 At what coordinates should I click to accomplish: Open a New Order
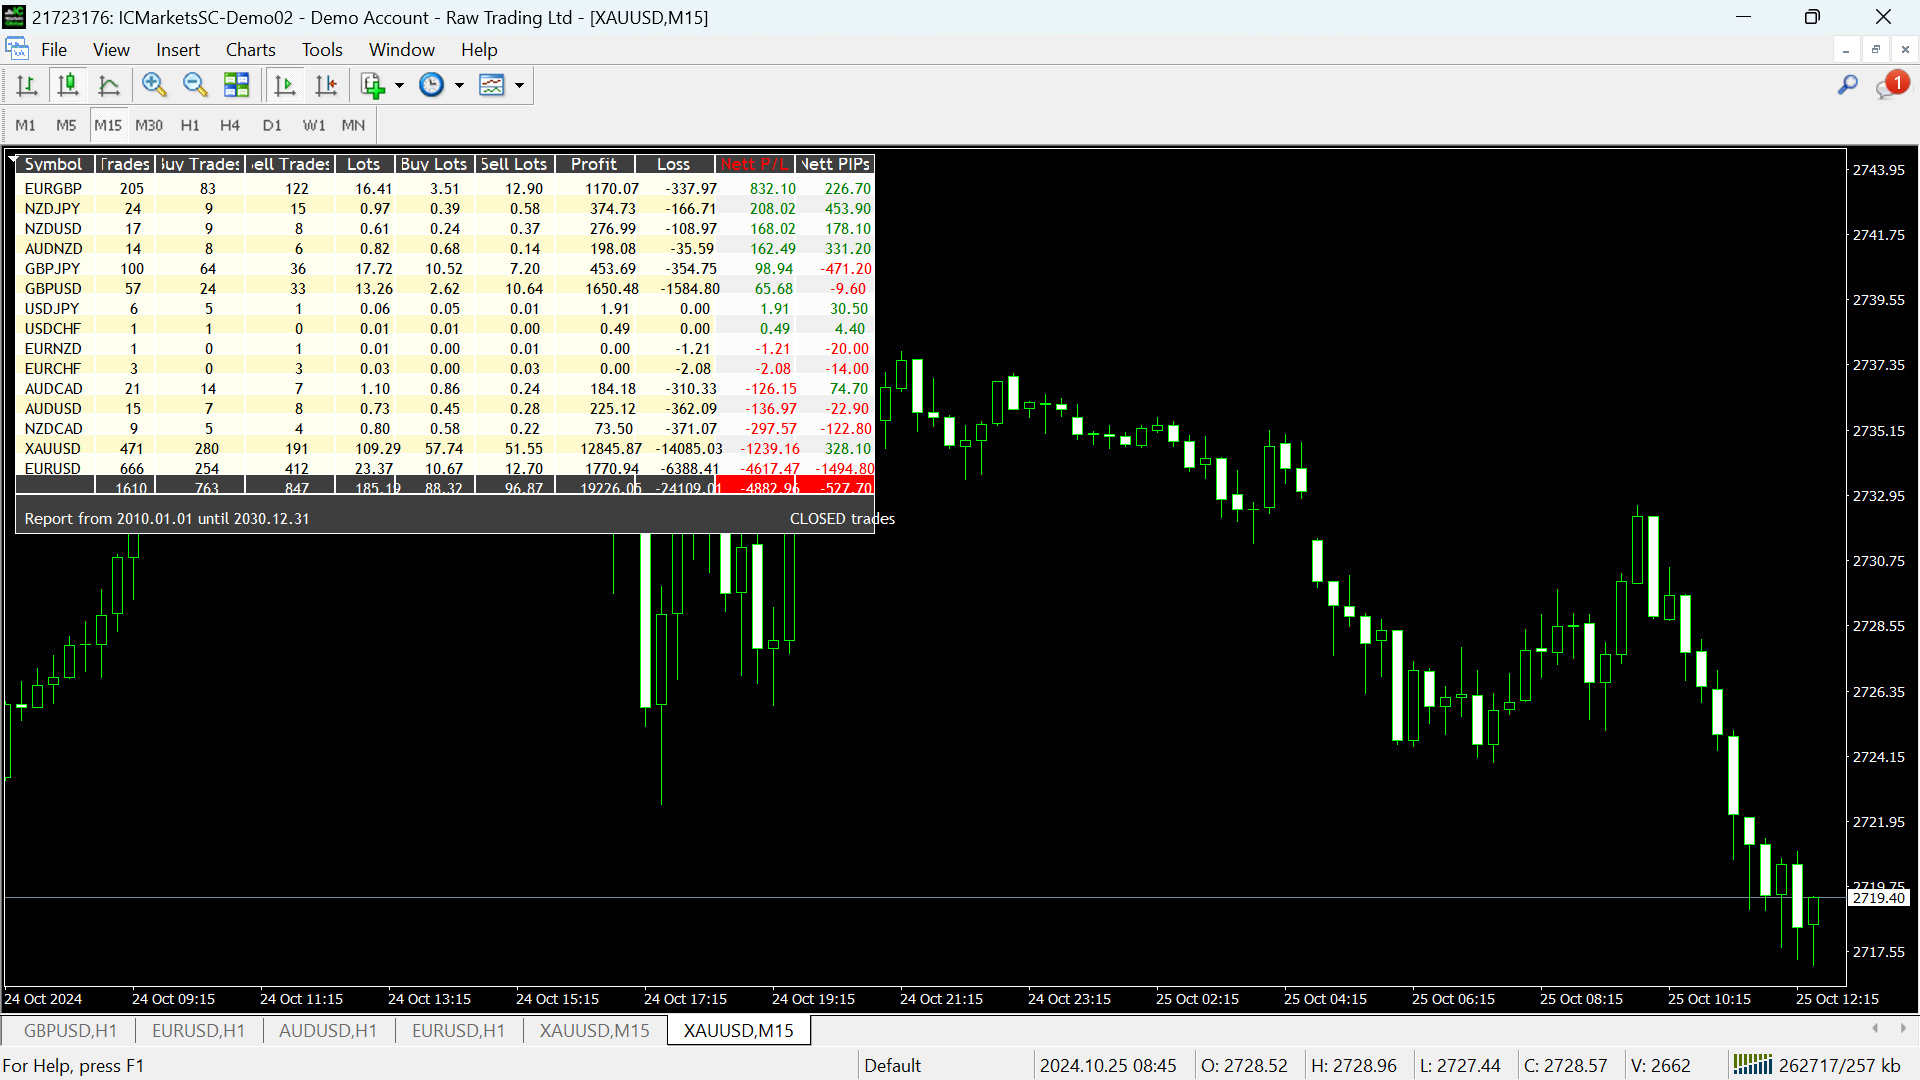coord(372,85)
